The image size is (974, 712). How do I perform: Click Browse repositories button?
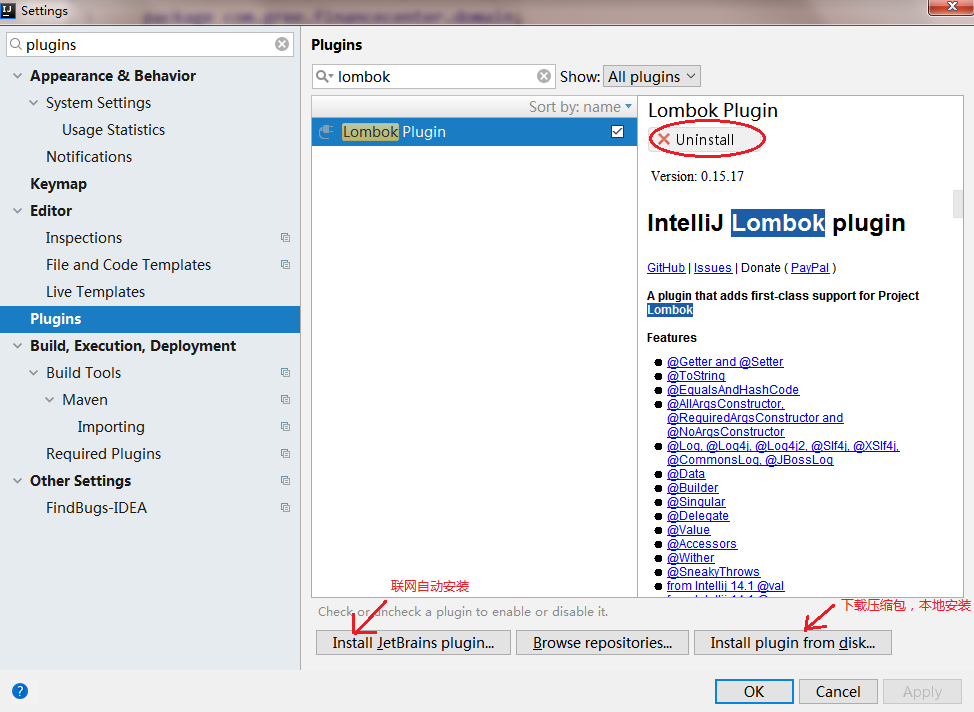602,642
